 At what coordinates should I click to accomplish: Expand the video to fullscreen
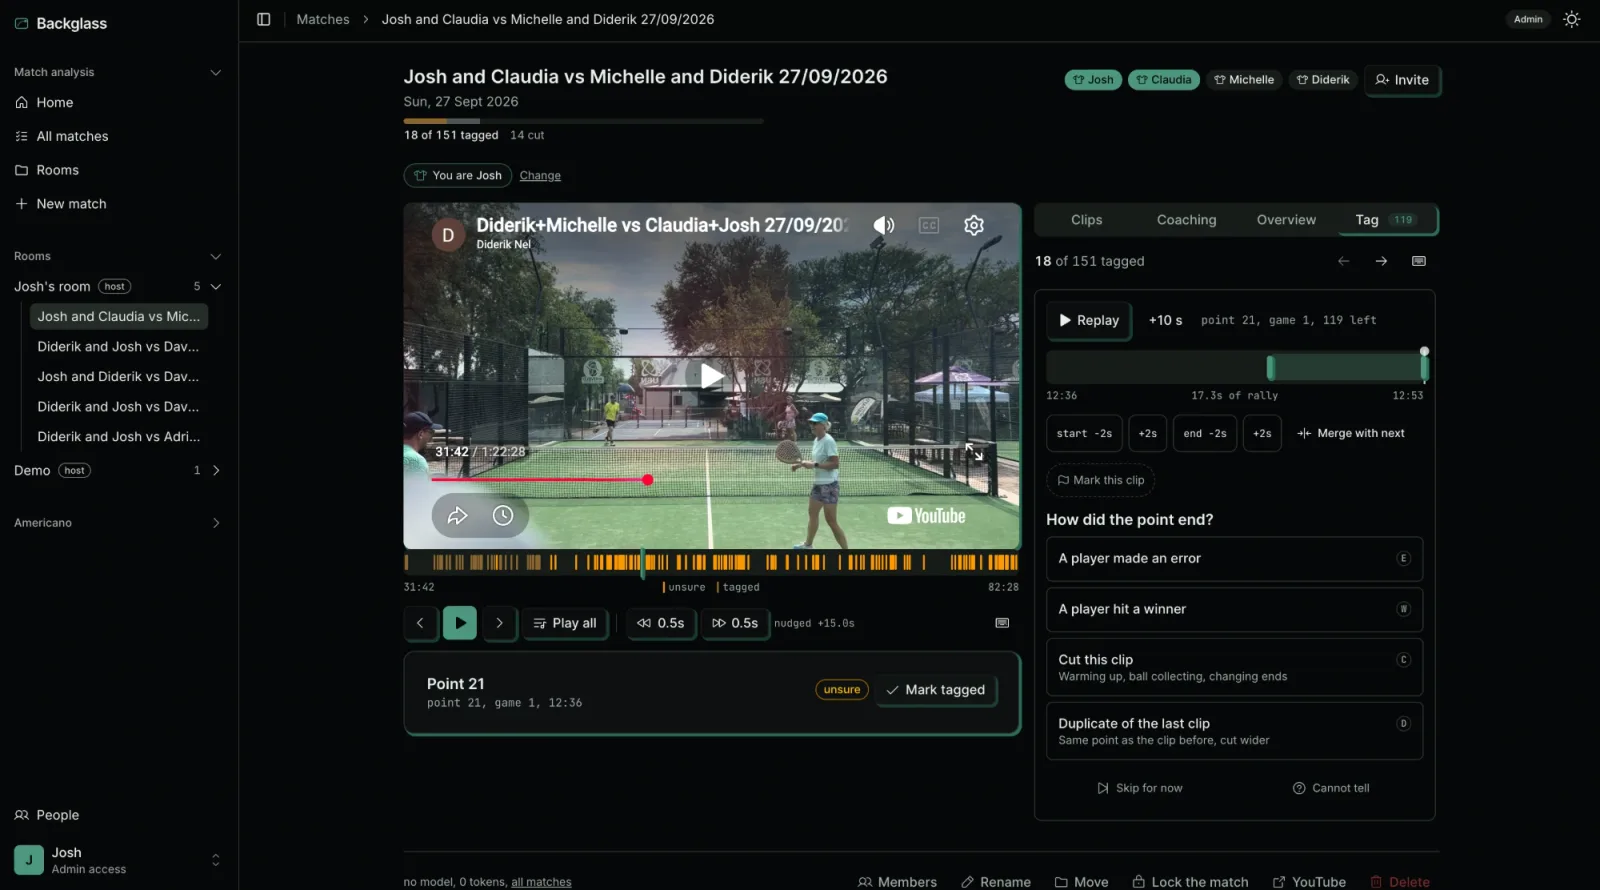point(974,452)
